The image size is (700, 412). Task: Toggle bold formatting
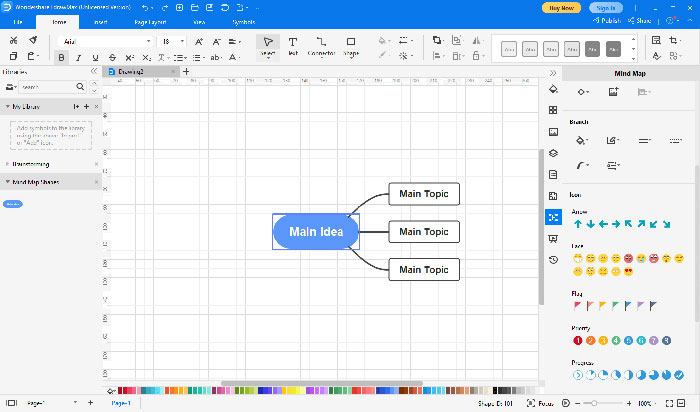62,58
